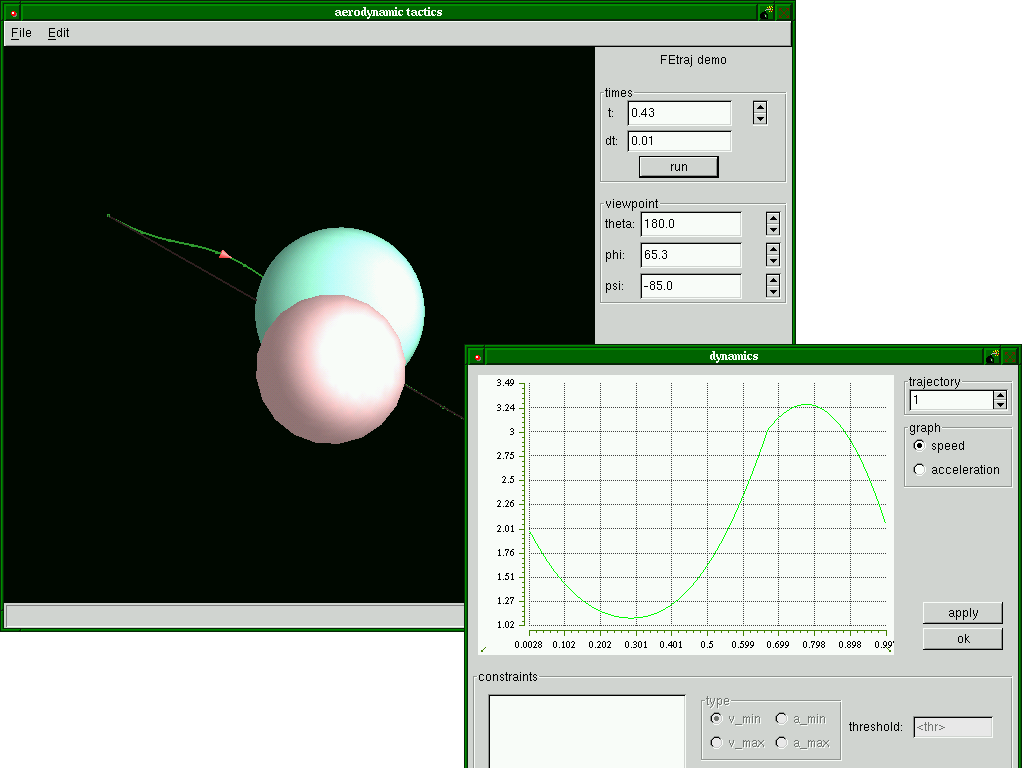Select the speed graph option
The height and width of the screenshot is (768, 1024).
coord(920,446)
